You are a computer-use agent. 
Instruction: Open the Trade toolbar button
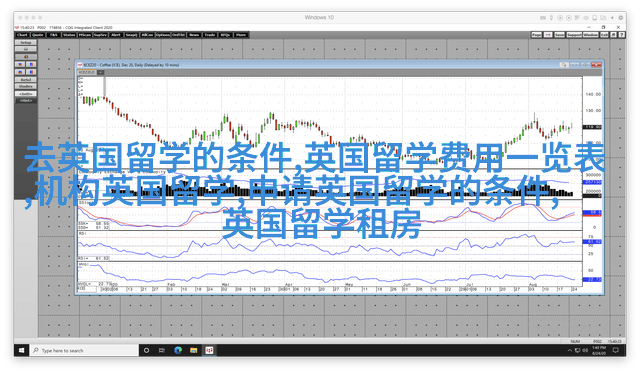click(209, 35)
